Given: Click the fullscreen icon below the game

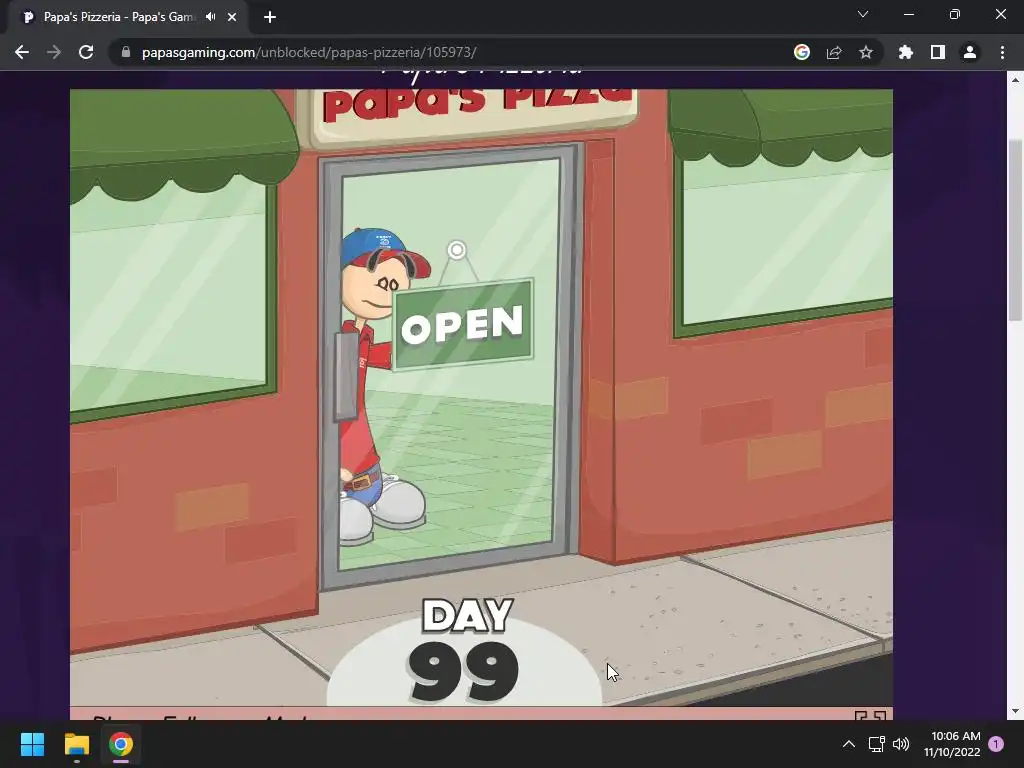Looking at the screenshot, I should click(871, 715).
